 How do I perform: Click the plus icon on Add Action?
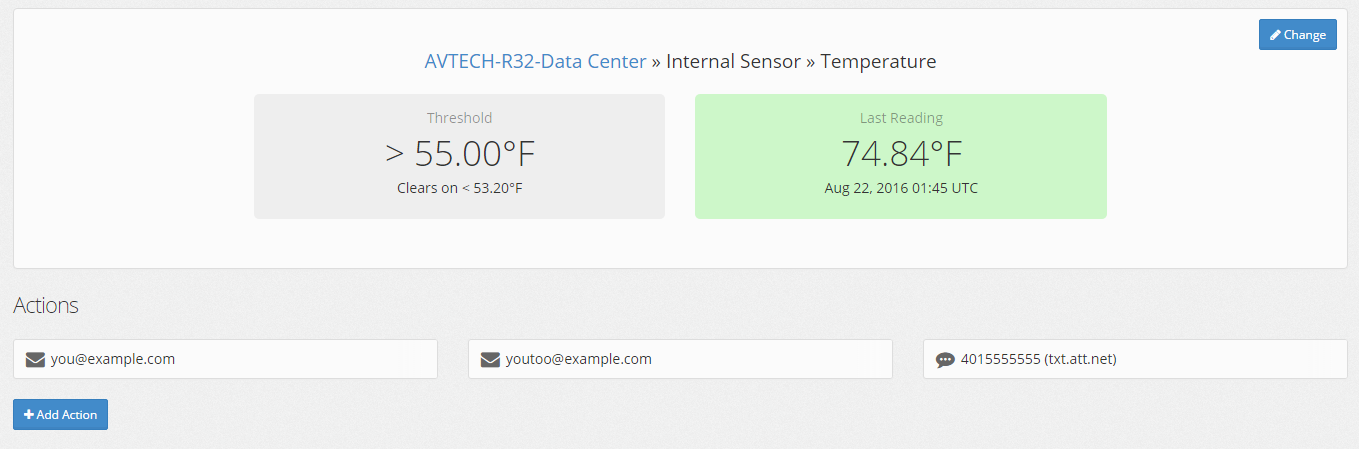29,414
